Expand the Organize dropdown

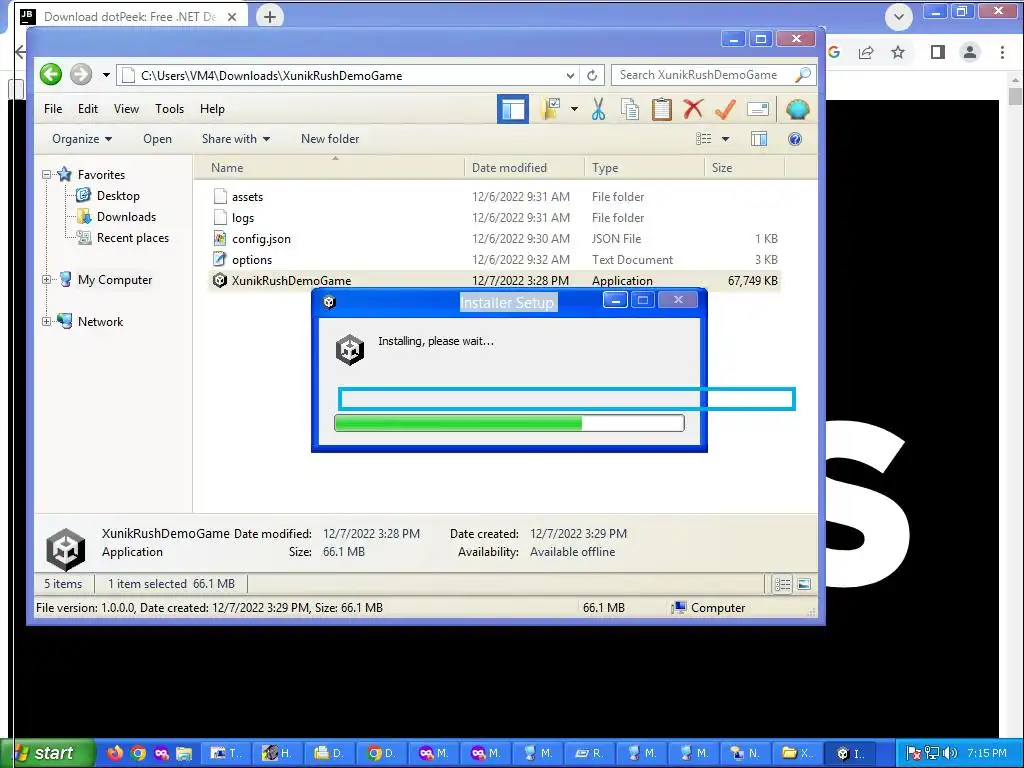point(82,139)
